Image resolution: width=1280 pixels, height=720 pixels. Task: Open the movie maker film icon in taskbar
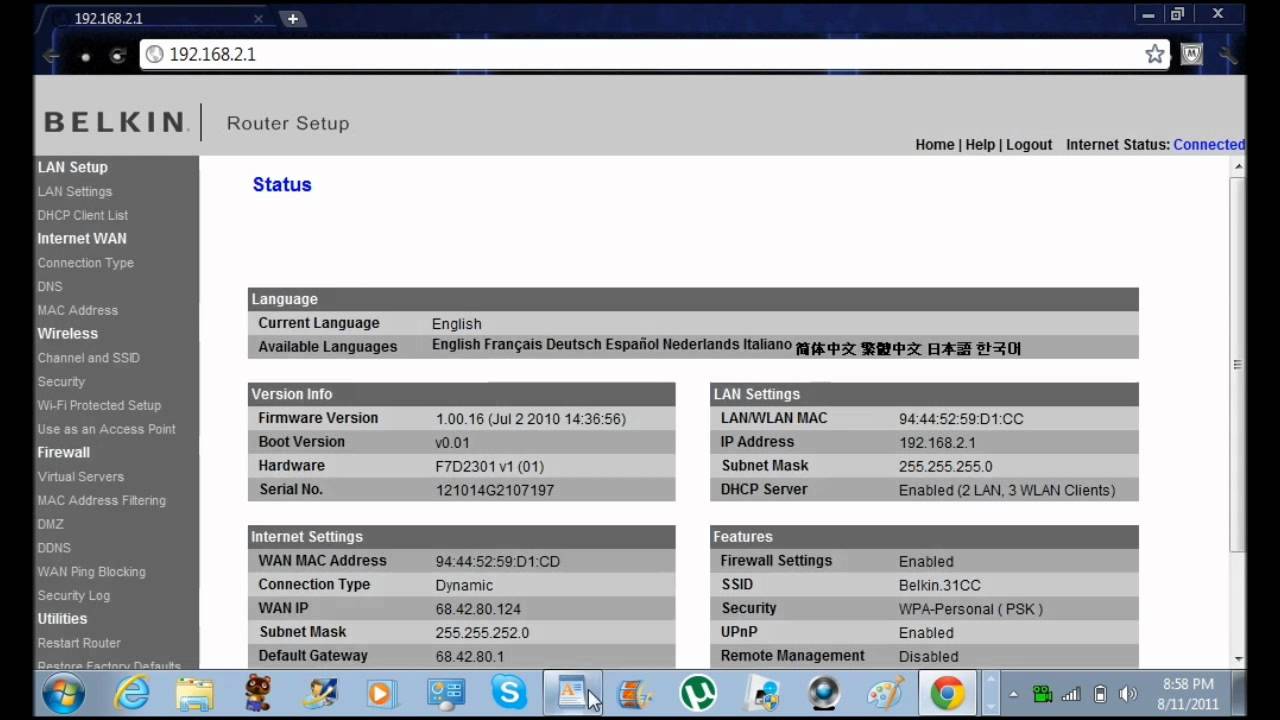(635, 693)
